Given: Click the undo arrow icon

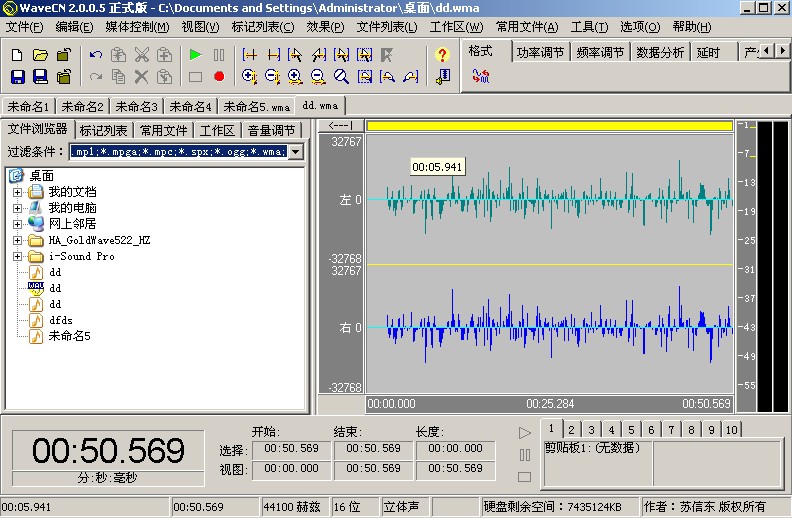Looking at the screenshot, I should [96, 55].
